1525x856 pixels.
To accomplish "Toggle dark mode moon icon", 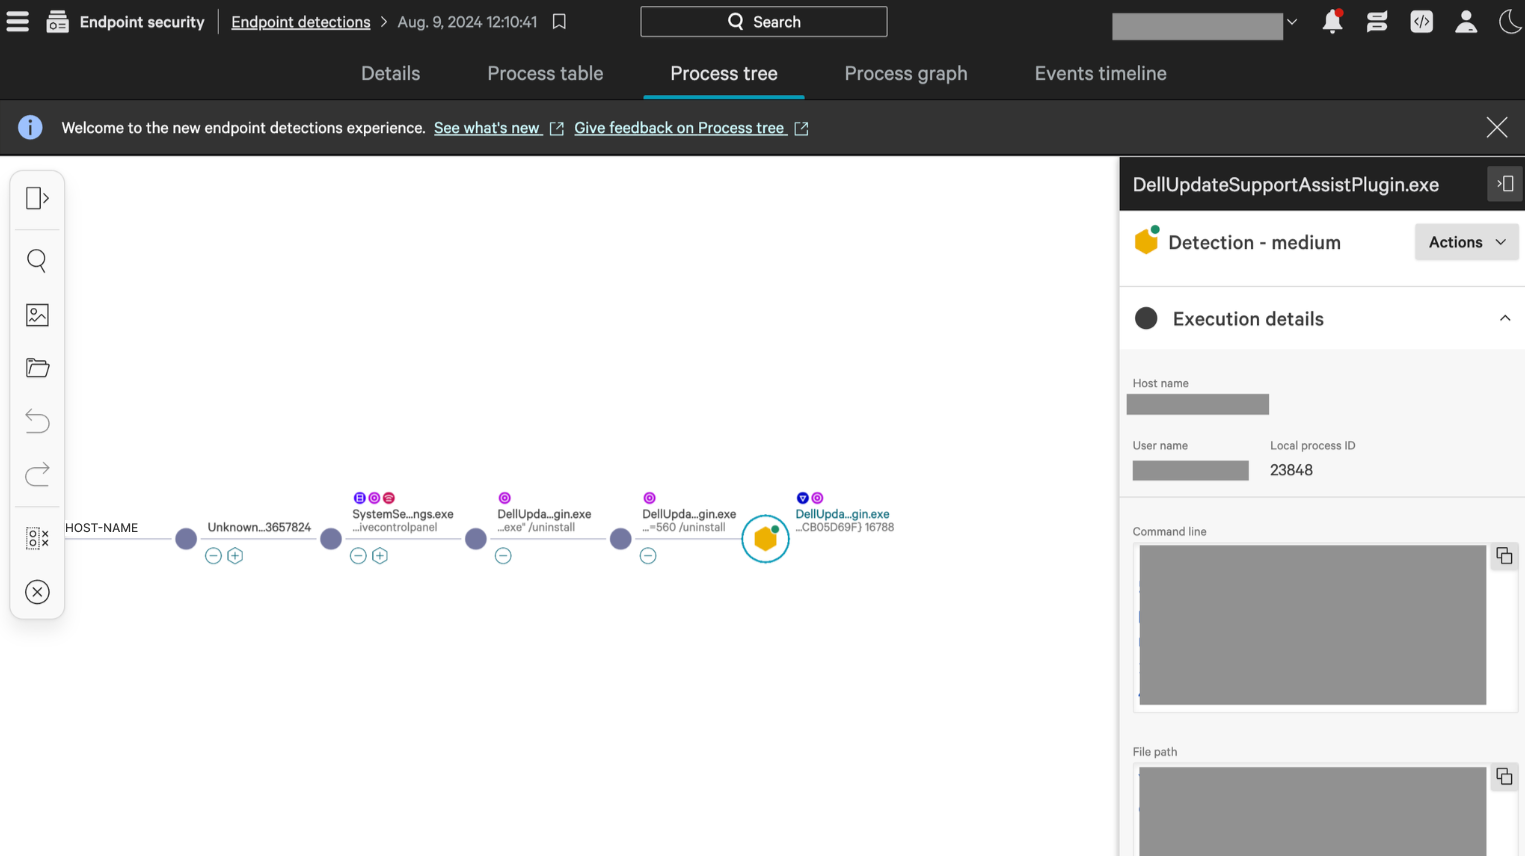I will 1509,22.
